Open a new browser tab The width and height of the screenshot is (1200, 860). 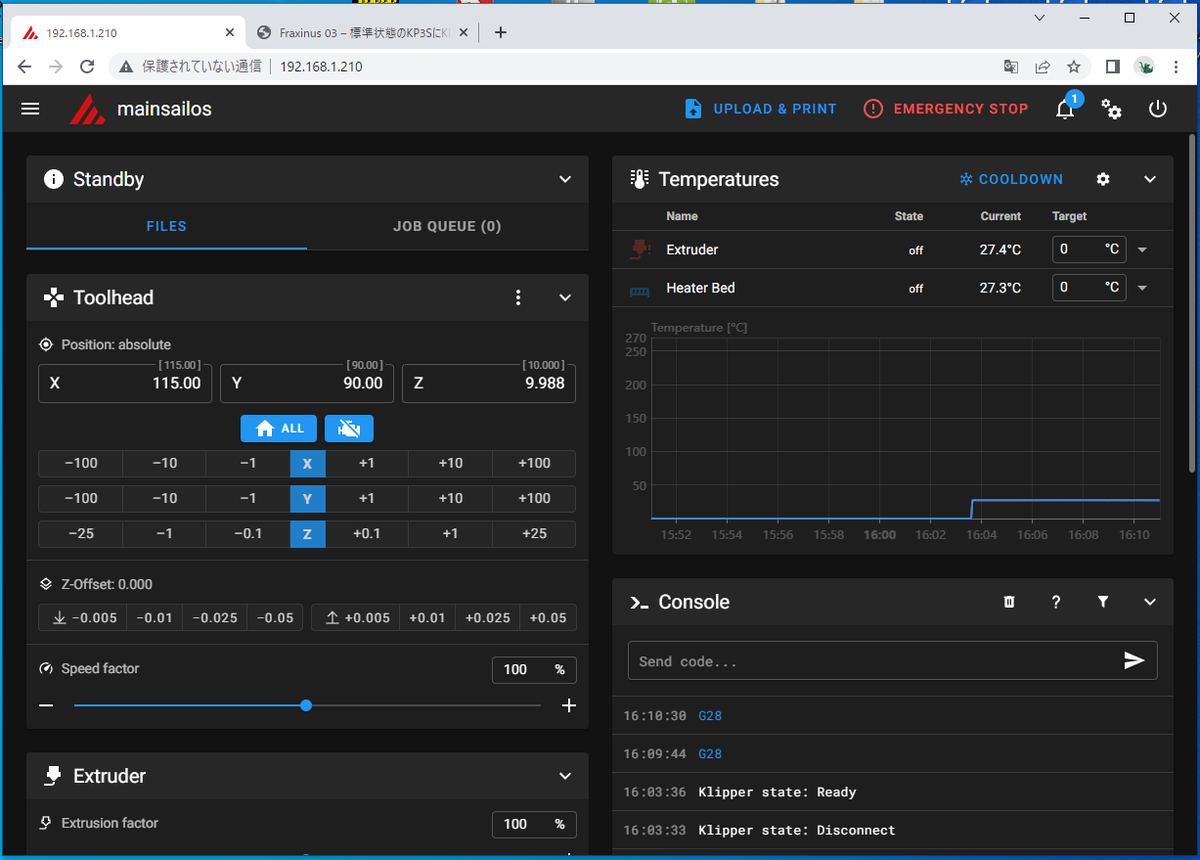(x=501, y=33)
